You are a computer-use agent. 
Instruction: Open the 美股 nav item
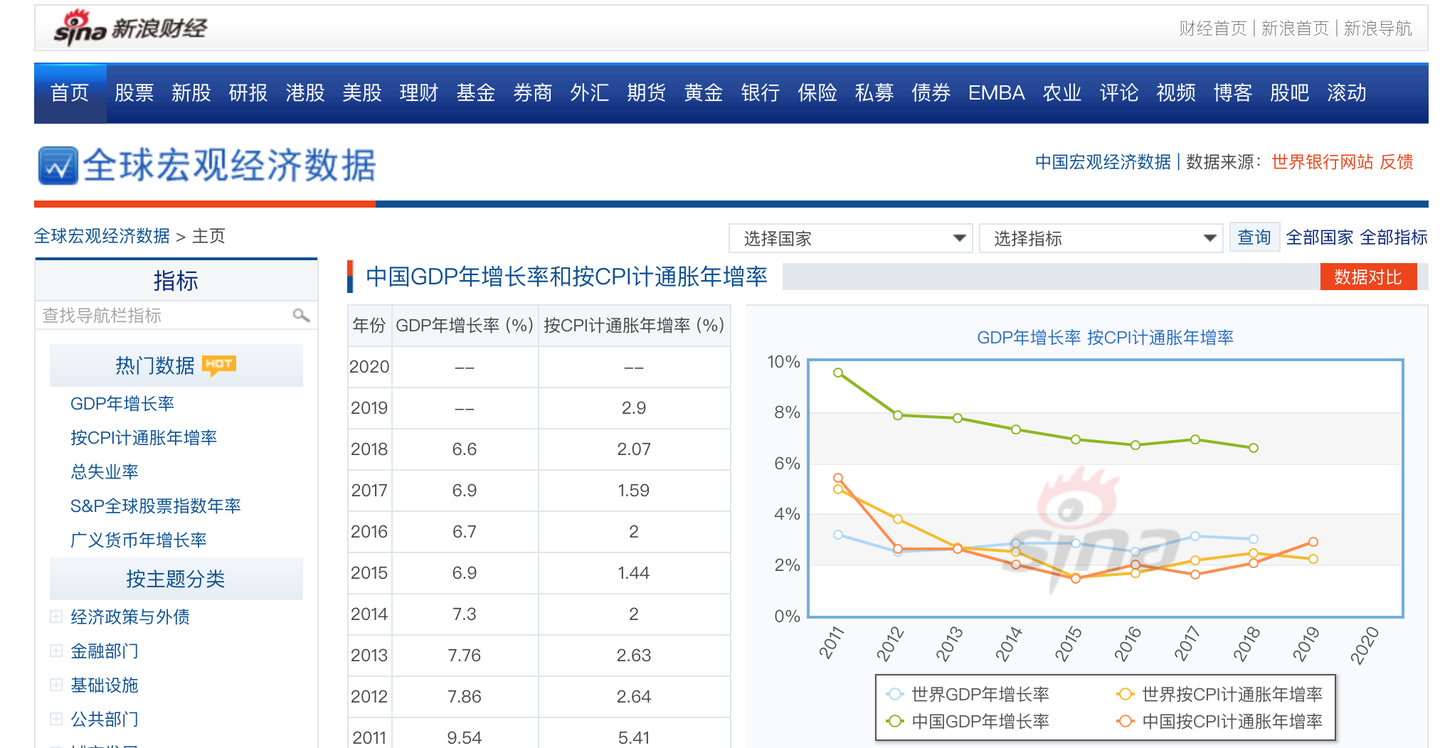(x=362, y=93)
